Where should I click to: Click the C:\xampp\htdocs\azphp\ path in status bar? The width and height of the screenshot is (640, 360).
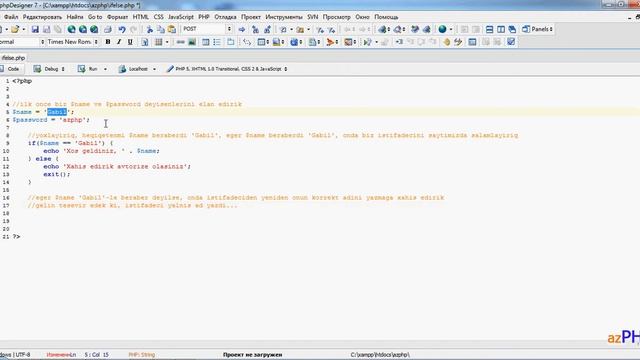pos(380,355)
